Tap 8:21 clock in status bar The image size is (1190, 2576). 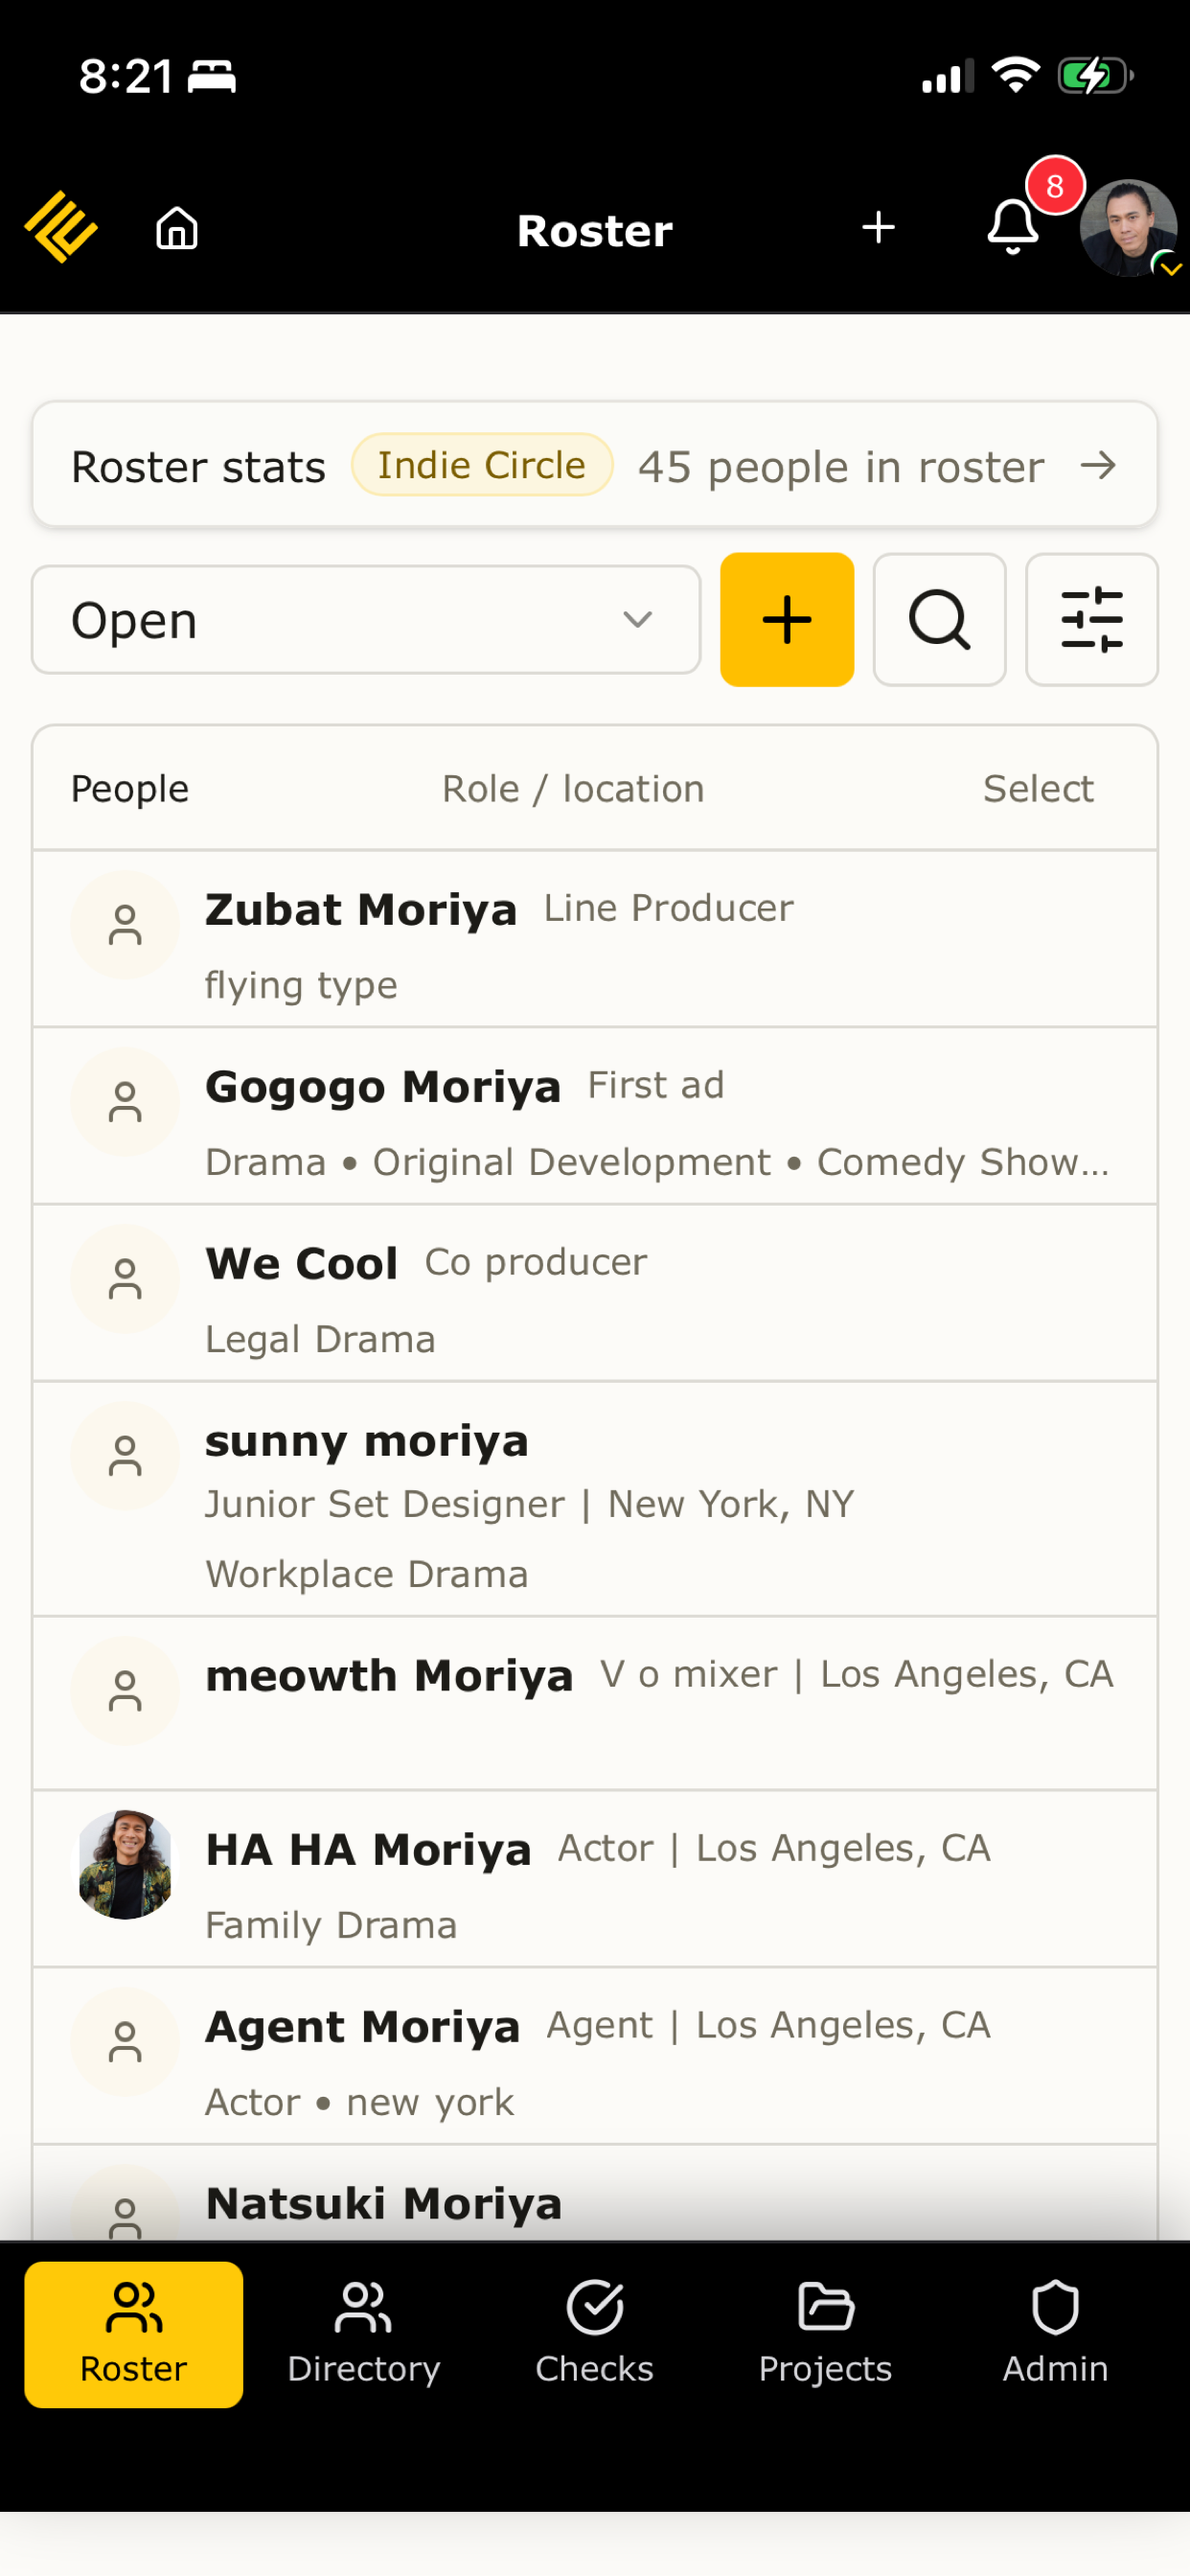pos(126,76)
